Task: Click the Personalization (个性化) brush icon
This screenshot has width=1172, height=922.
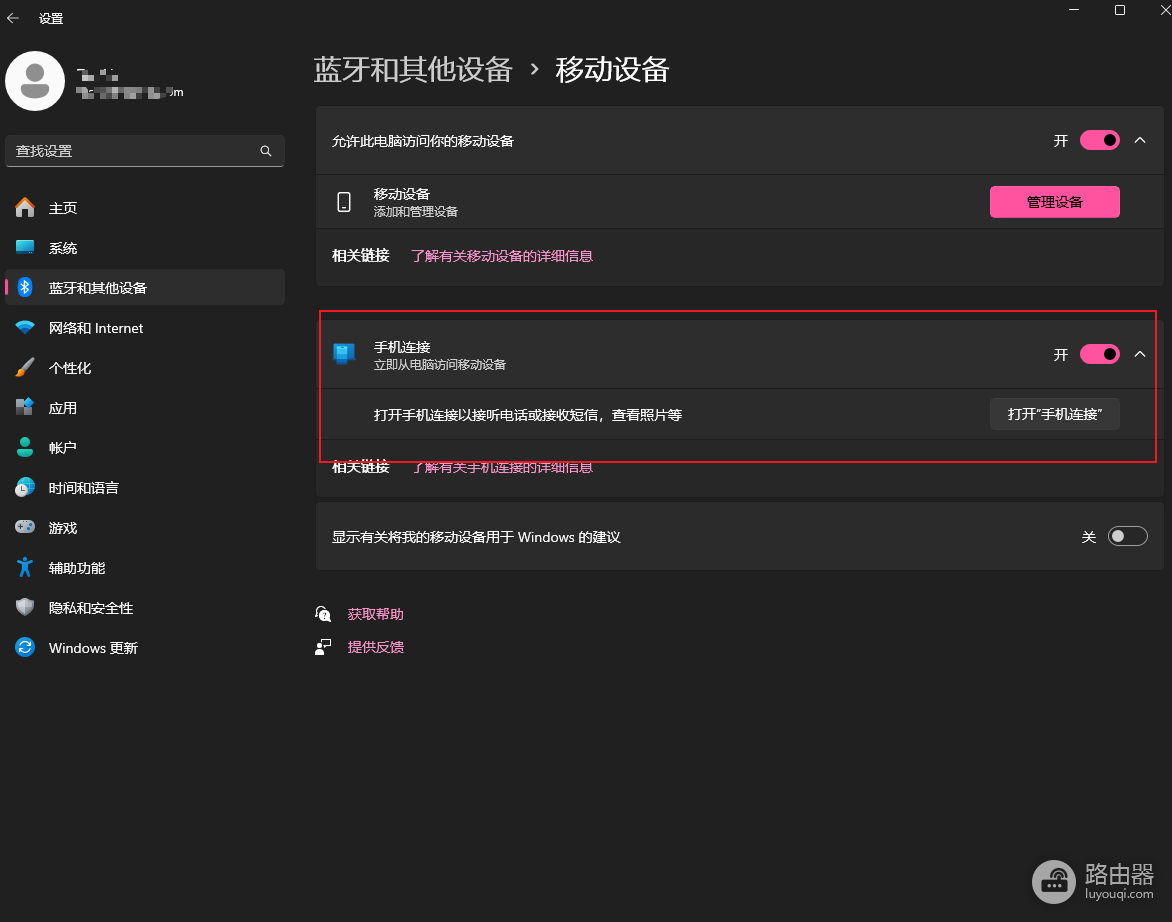Action: 25,368
